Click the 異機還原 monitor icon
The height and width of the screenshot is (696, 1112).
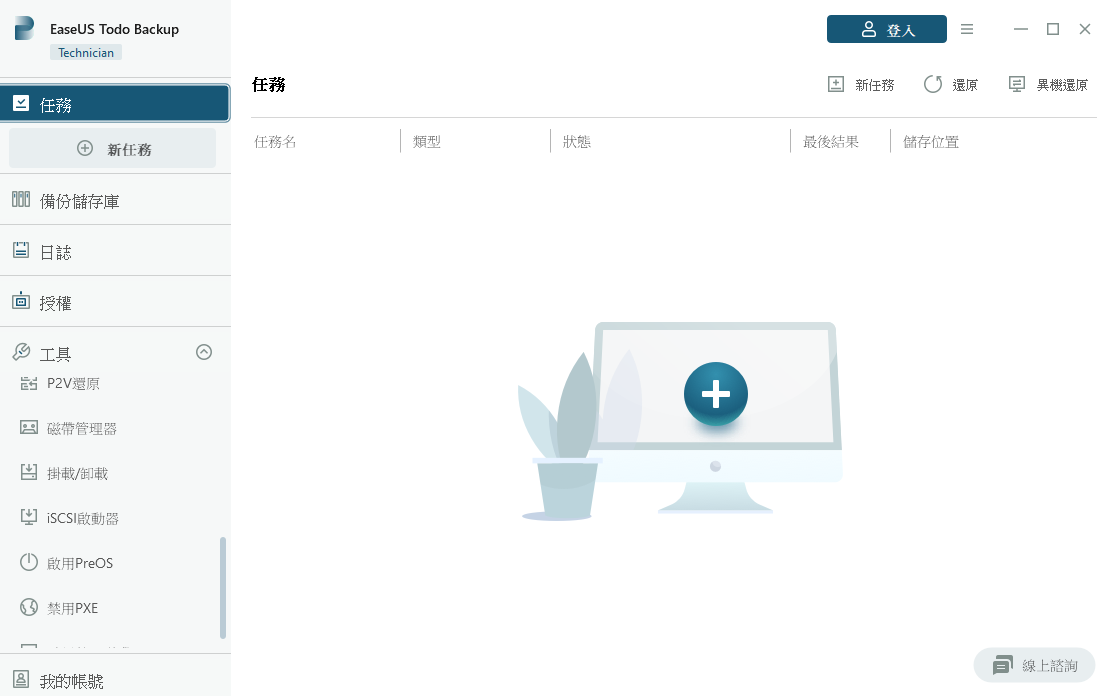click(1017, 84)
